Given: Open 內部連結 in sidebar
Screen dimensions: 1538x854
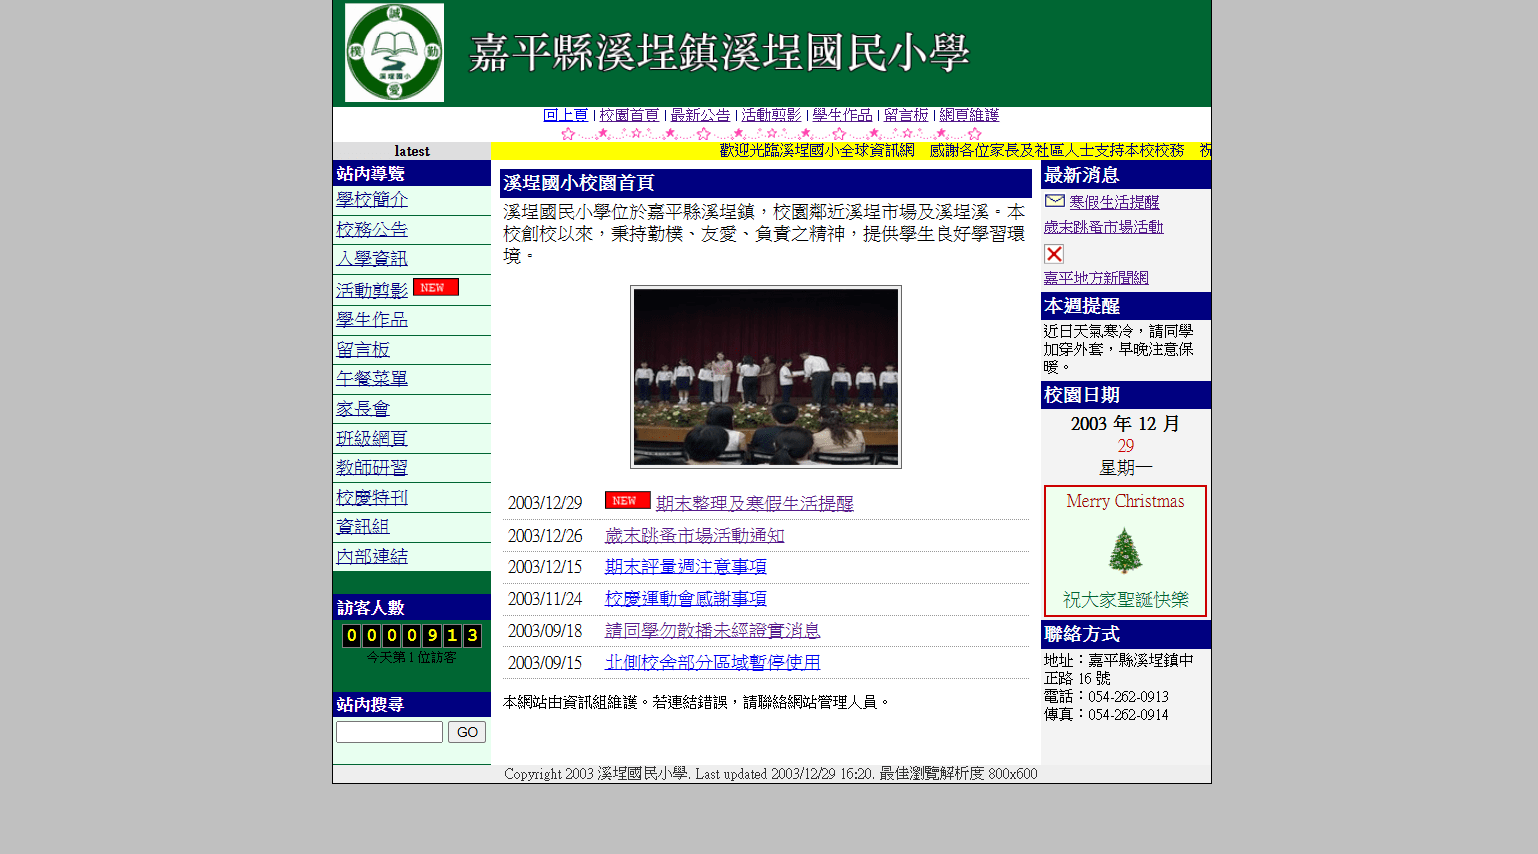Looking at the screenshot, I should 372,557.
